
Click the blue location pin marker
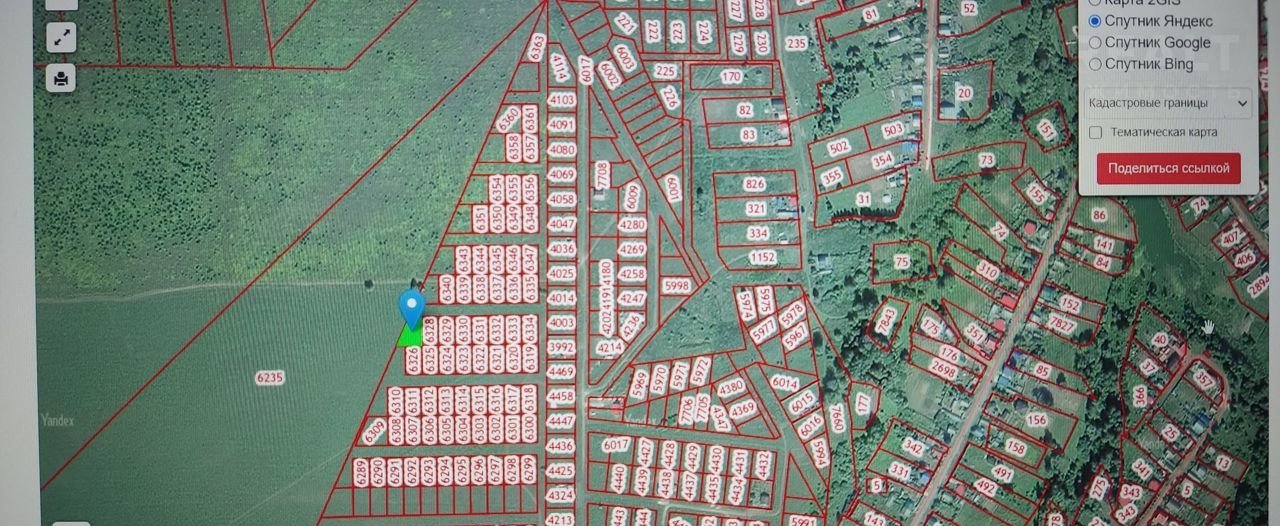click(411, 307)
